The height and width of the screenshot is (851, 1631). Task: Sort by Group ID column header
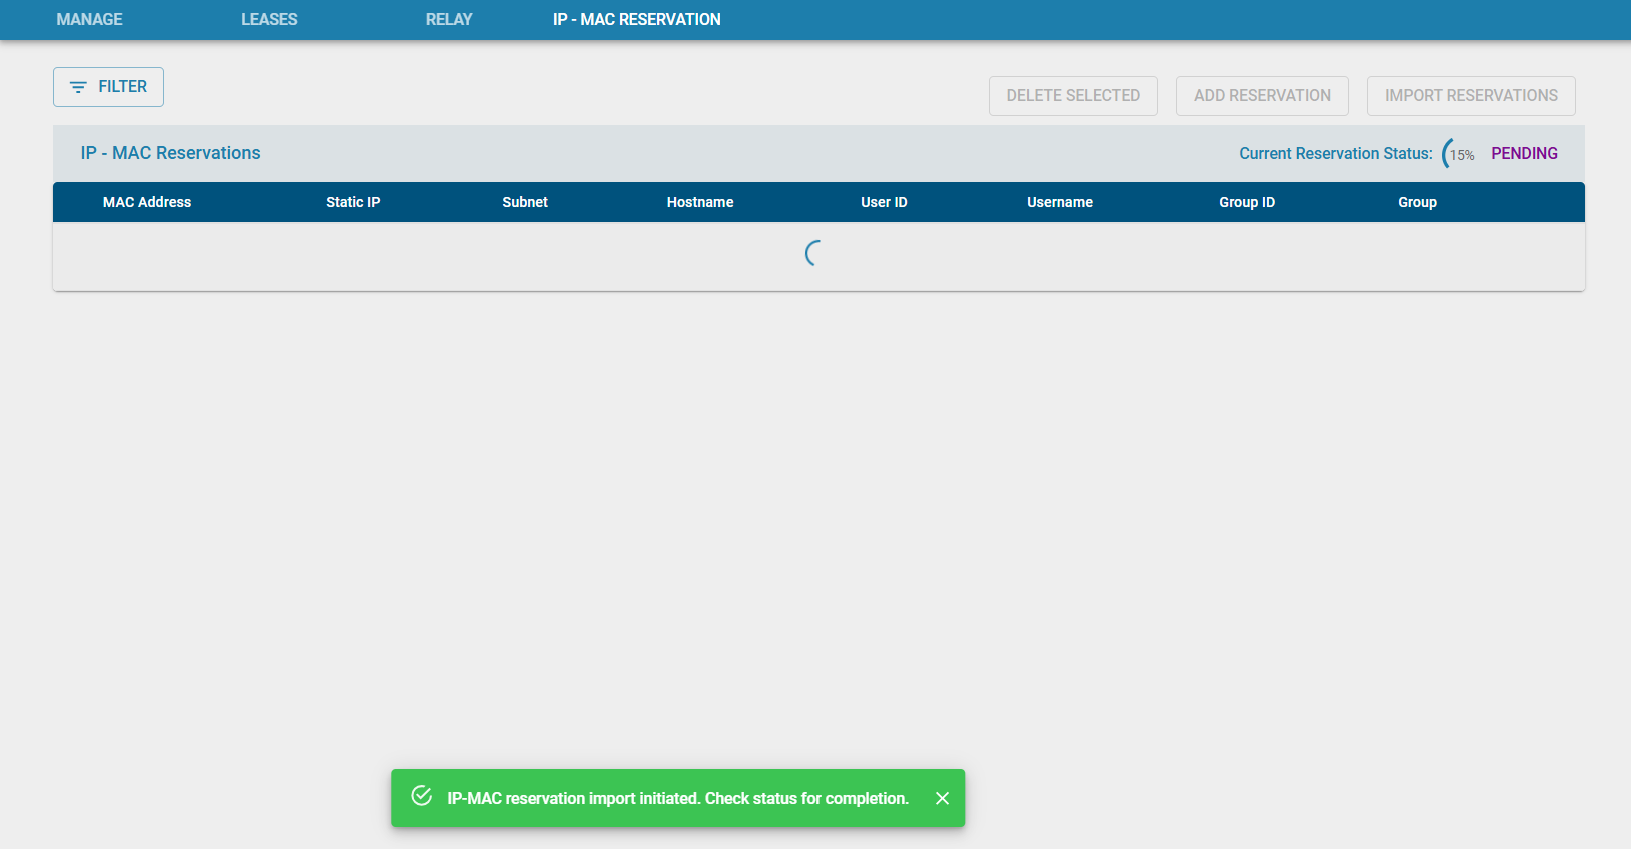point(1247,202)
